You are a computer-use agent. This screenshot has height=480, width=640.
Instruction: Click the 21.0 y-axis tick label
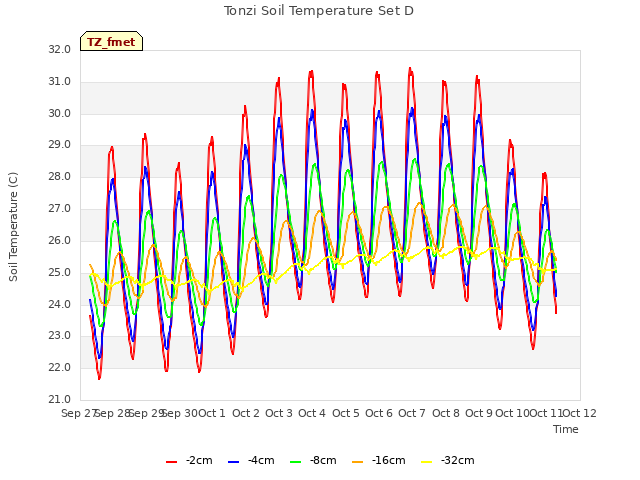60,399
